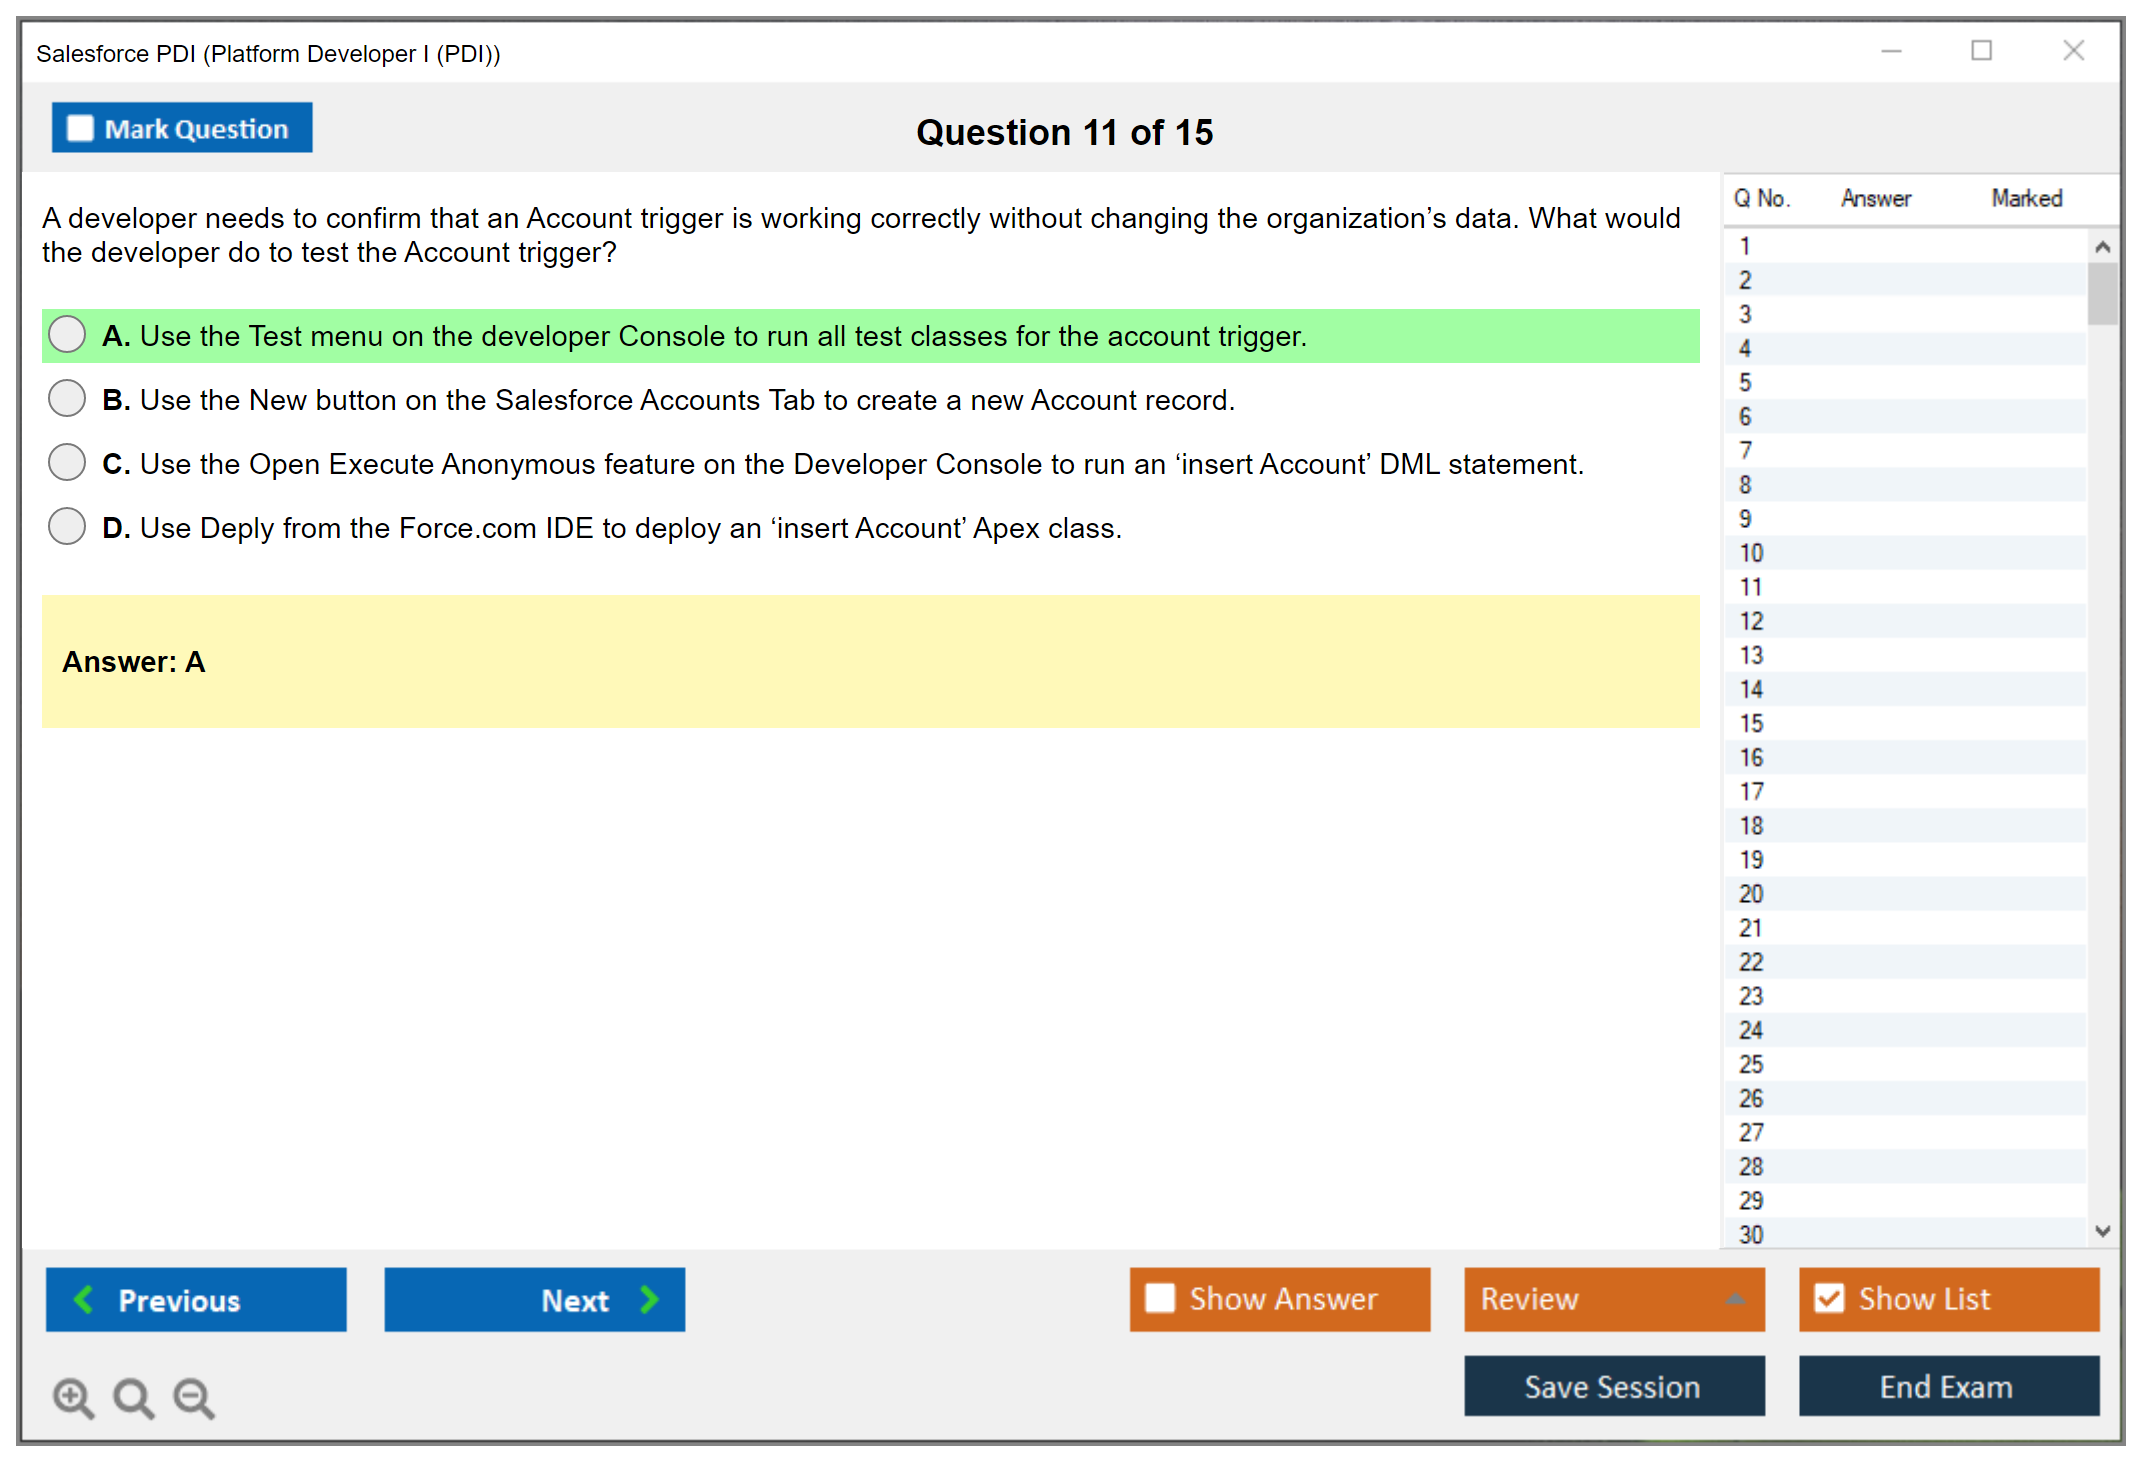
Task: Select question 15 in the list
Action: point(1751,723)
